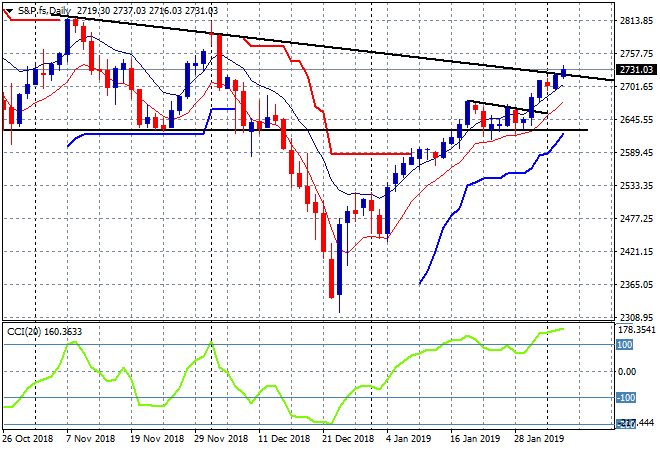
Task: Click the OHLC values 2719.30 2737.03 2716.03 2731.03
Action: (148, 11)
